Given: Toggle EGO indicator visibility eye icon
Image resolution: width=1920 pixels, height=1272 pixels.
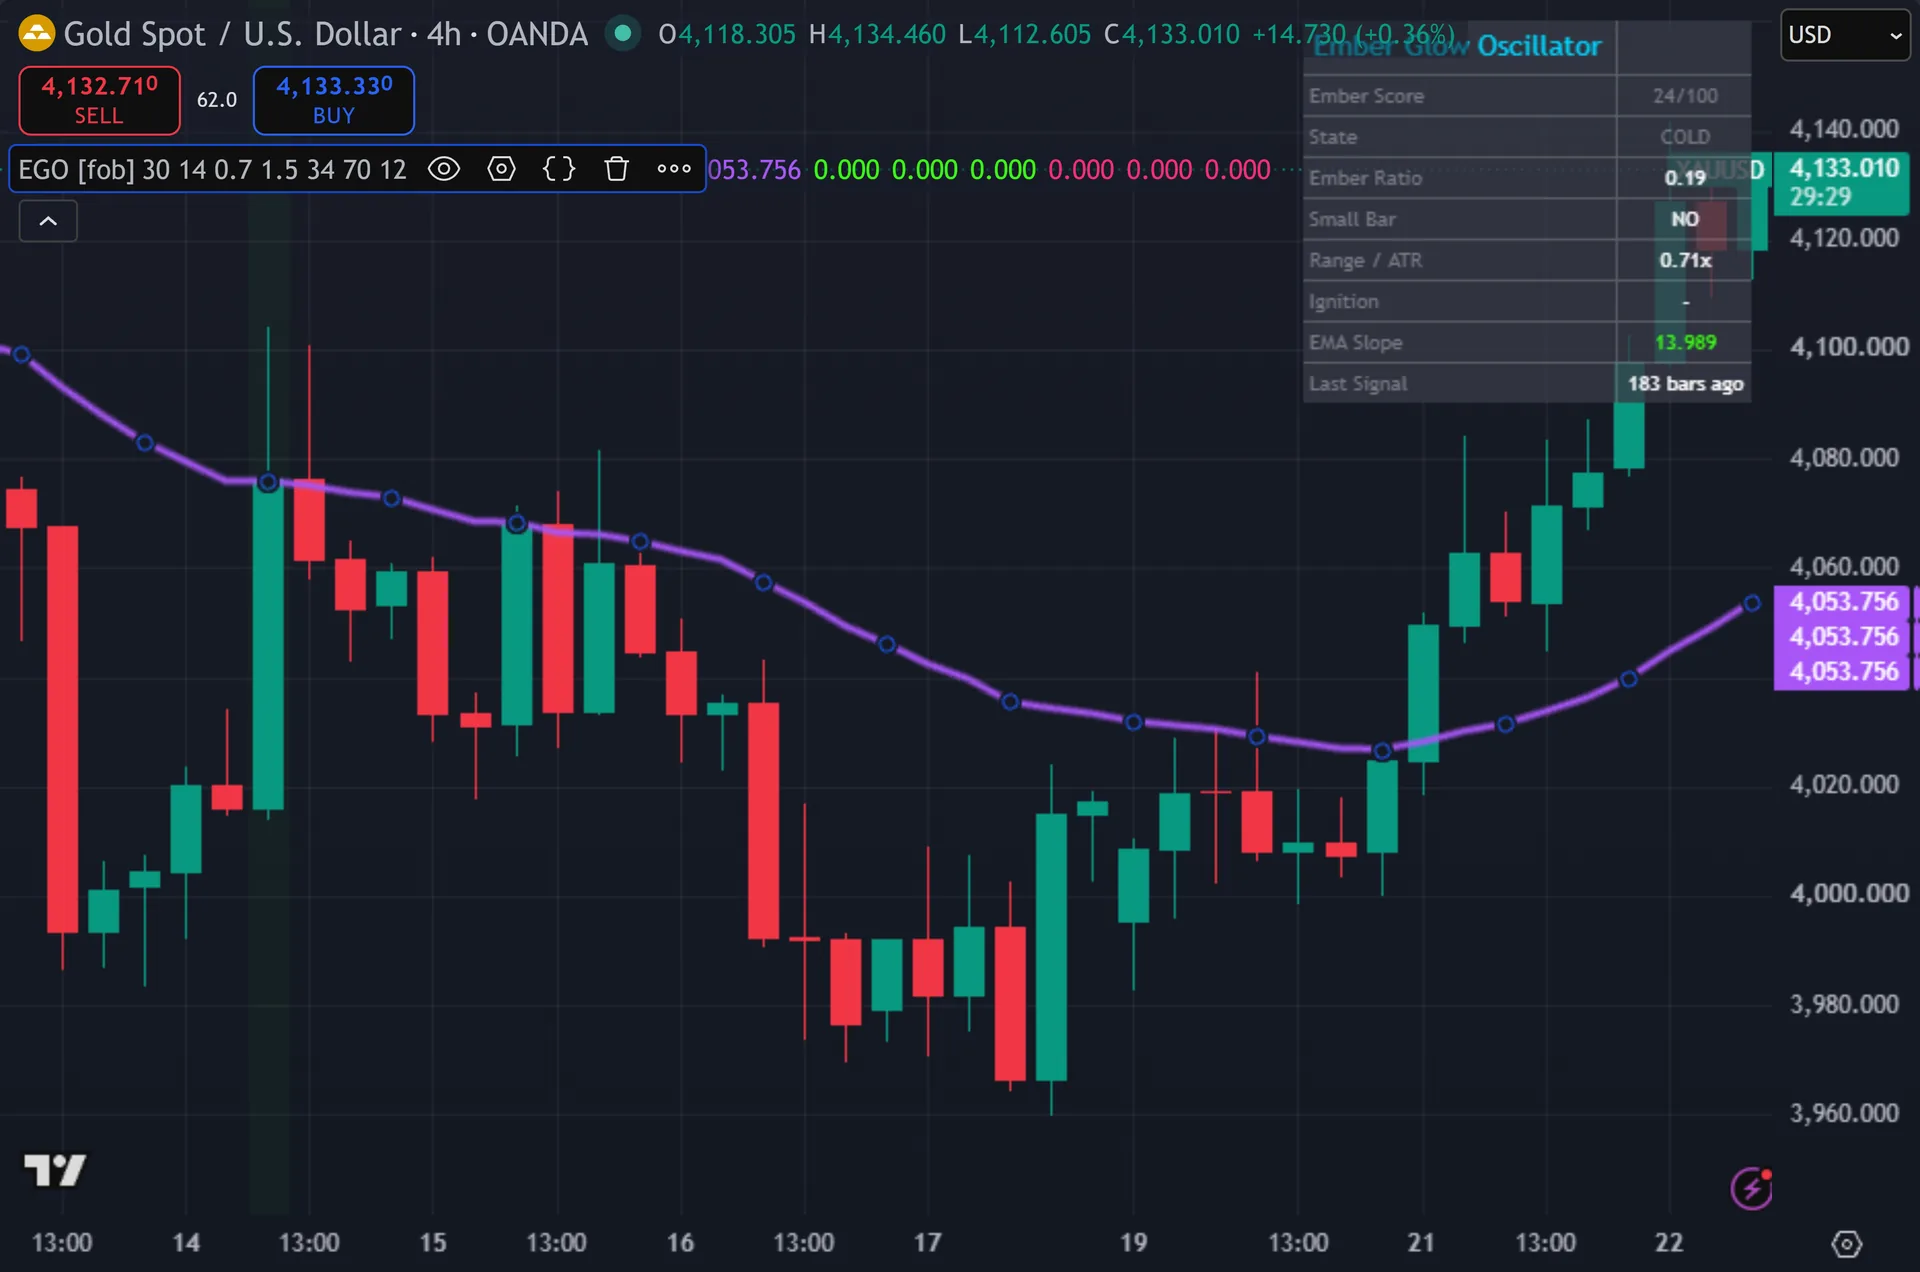Looking at the screenshot, I should (x=444, y=169).
